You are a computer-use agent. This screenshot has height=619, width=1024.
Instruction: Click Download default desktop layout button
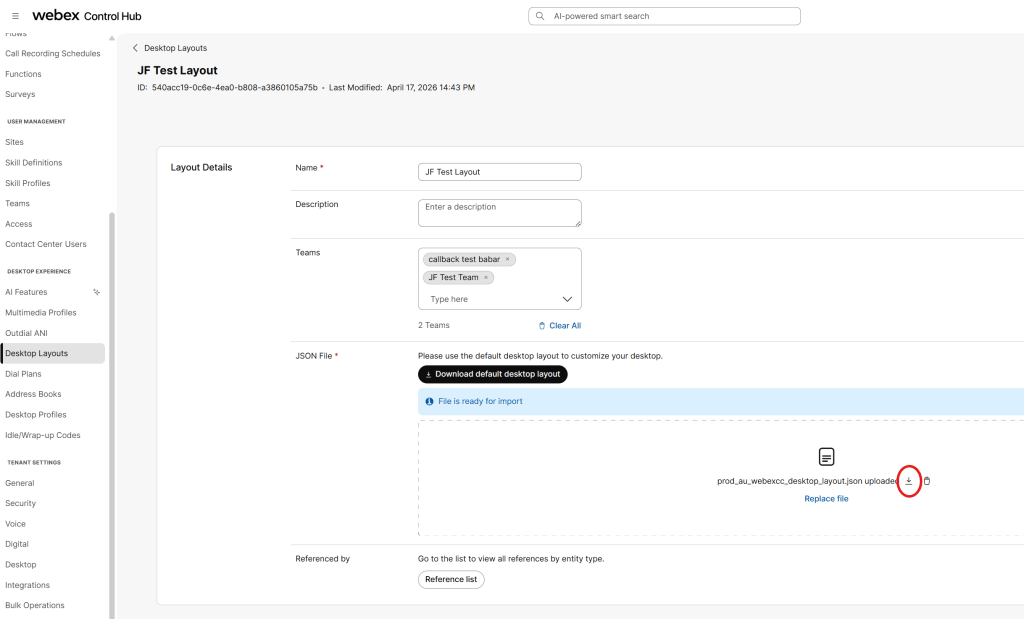tap(493, 374)
